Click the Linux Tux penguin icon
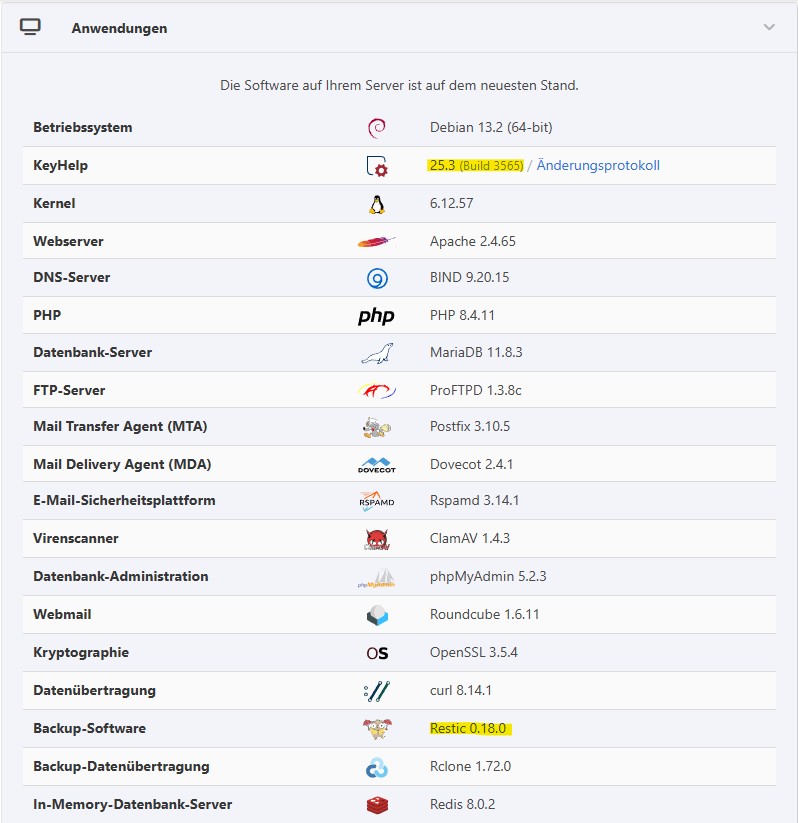The image size is (798, 823). click(x=376, y=204)
